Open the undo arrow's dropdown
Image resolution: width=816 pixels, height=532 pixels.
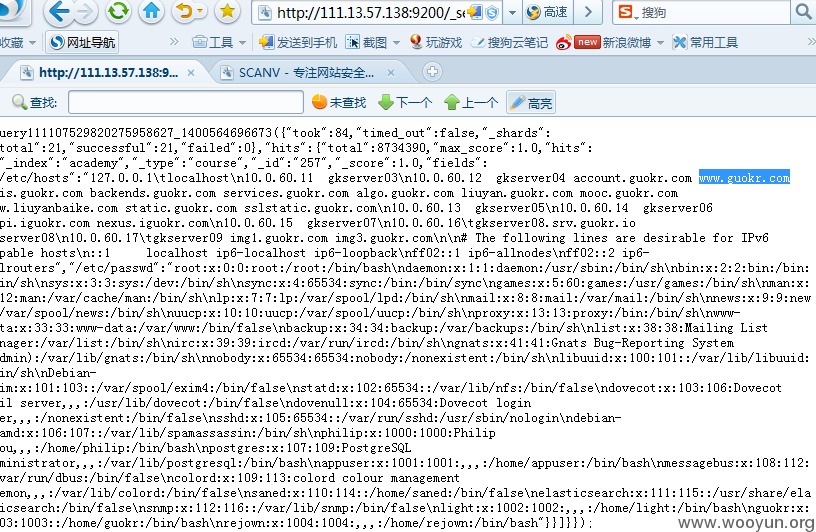tap(200, 11)
